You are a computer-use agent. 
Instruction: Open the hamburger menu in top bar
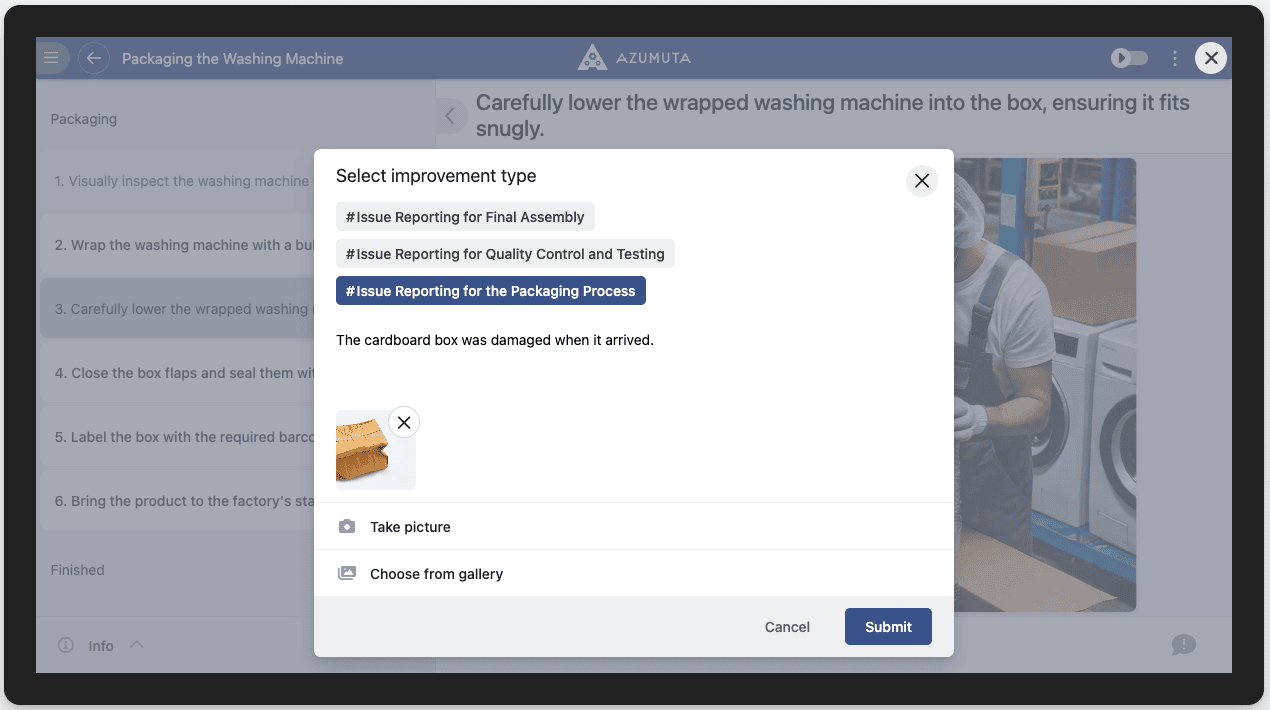51,58
